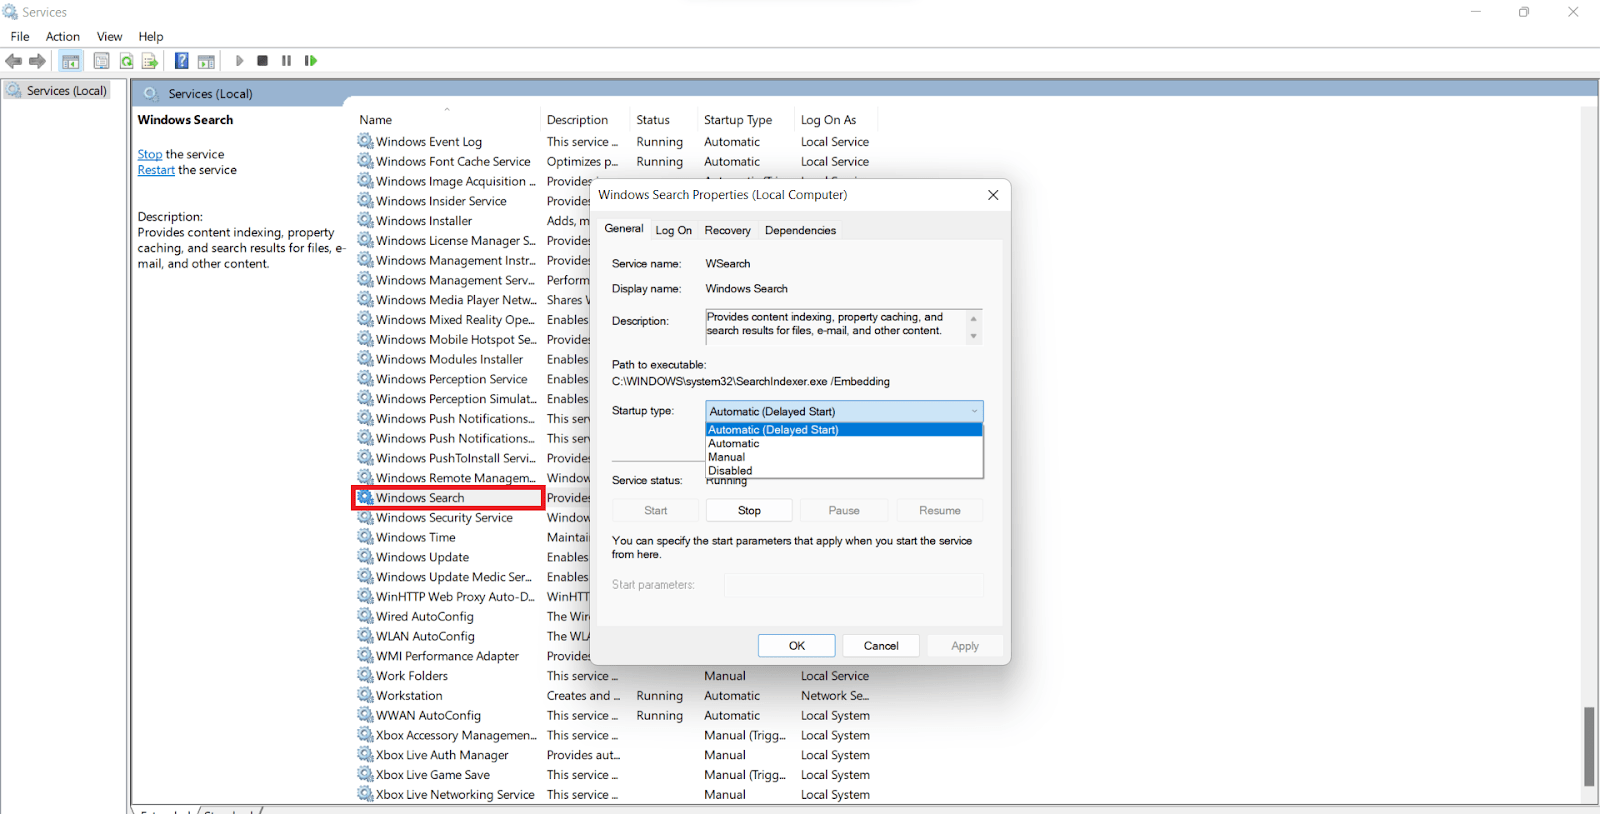Screen dimensions: 1600x814
Task: Click the Pause Service toolbar icon
Action: click(x=286, y=61)
